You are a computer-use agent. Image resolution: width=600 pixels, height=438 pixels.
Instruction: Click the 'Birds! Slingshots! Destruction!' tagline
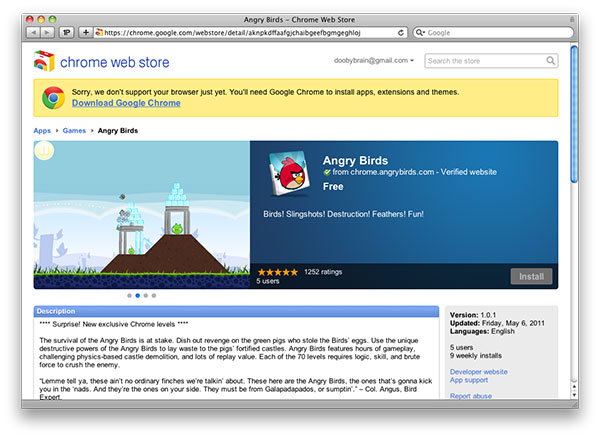[x=343, y=214]
